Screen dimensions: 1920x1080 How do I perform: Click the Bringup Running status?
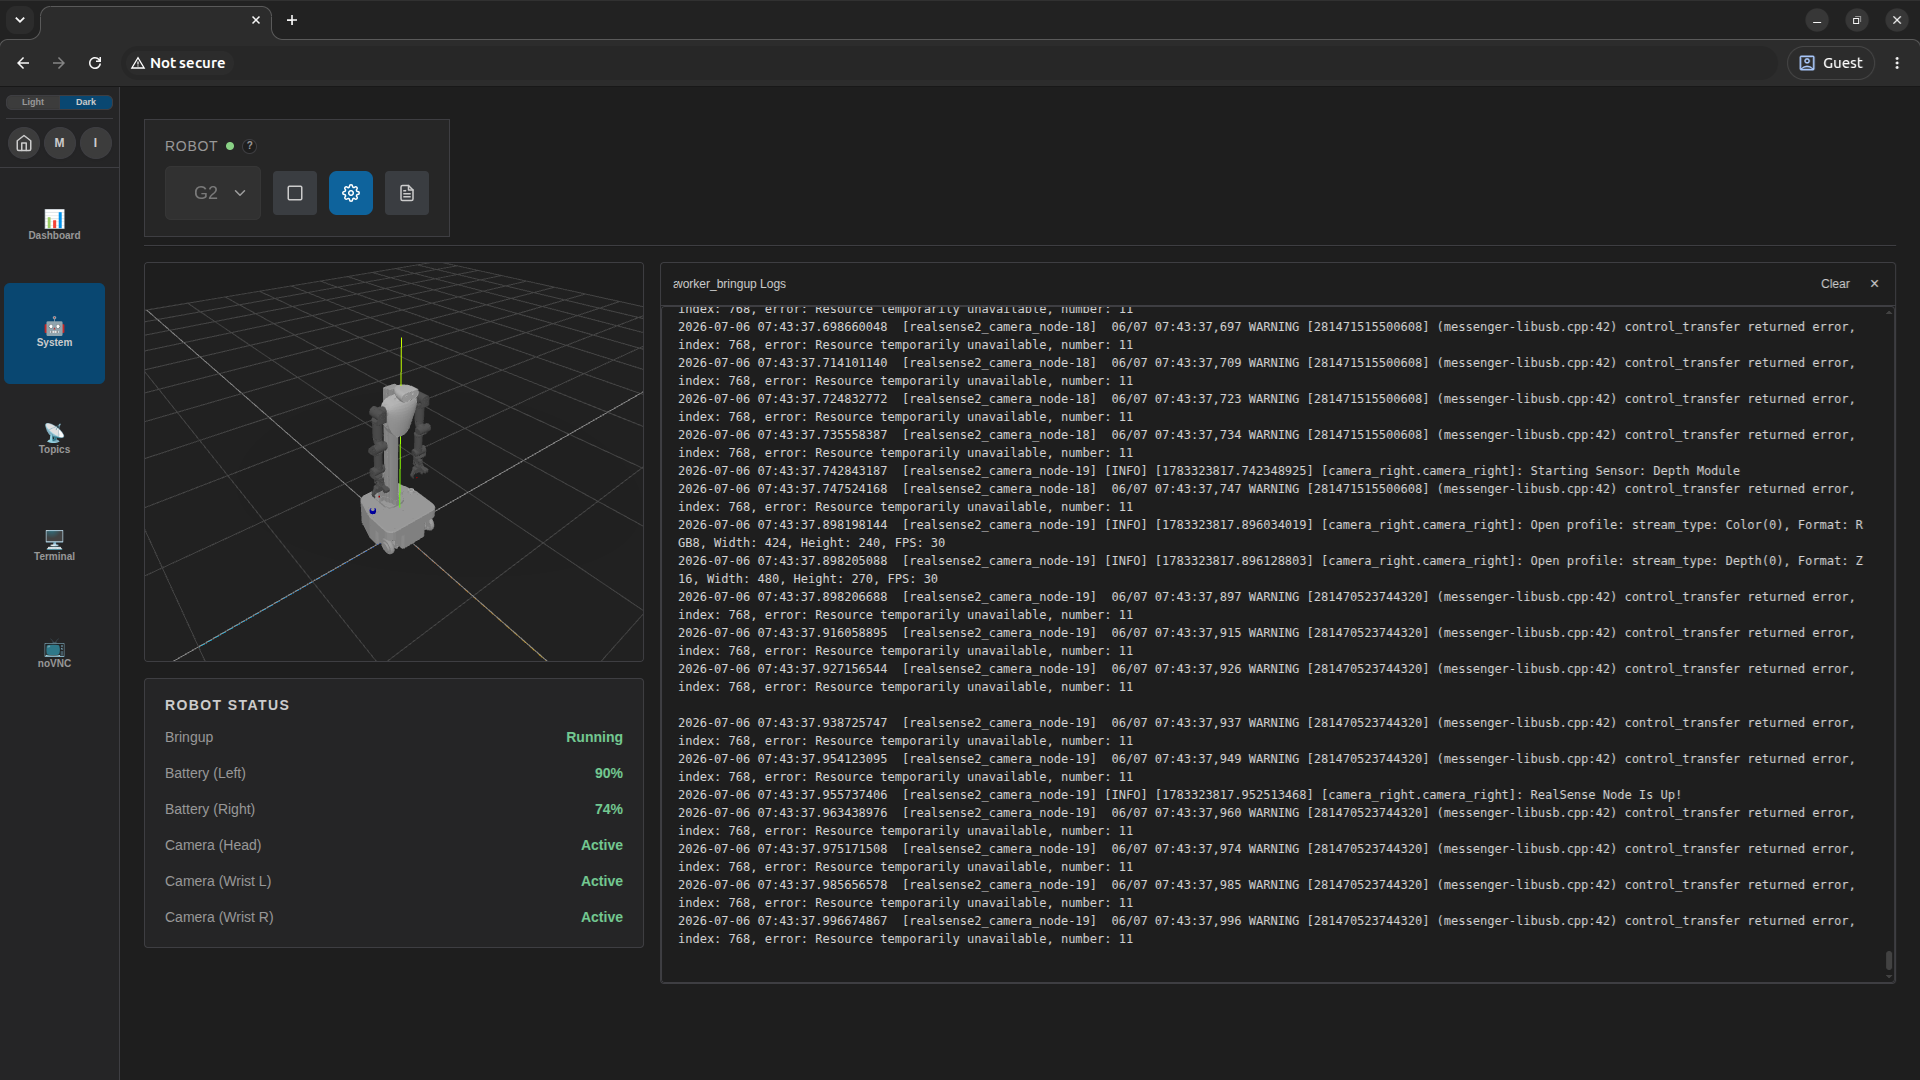594,737
